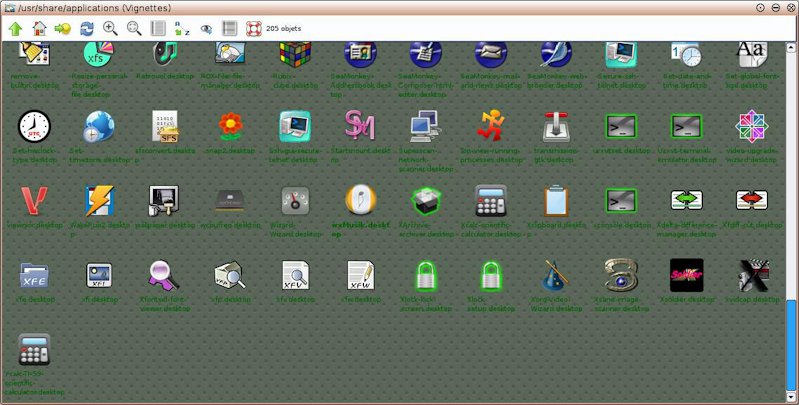799x405 pixels.
Task: Select the xfw.desktop XFW writer icon
Action: (360, 276)
